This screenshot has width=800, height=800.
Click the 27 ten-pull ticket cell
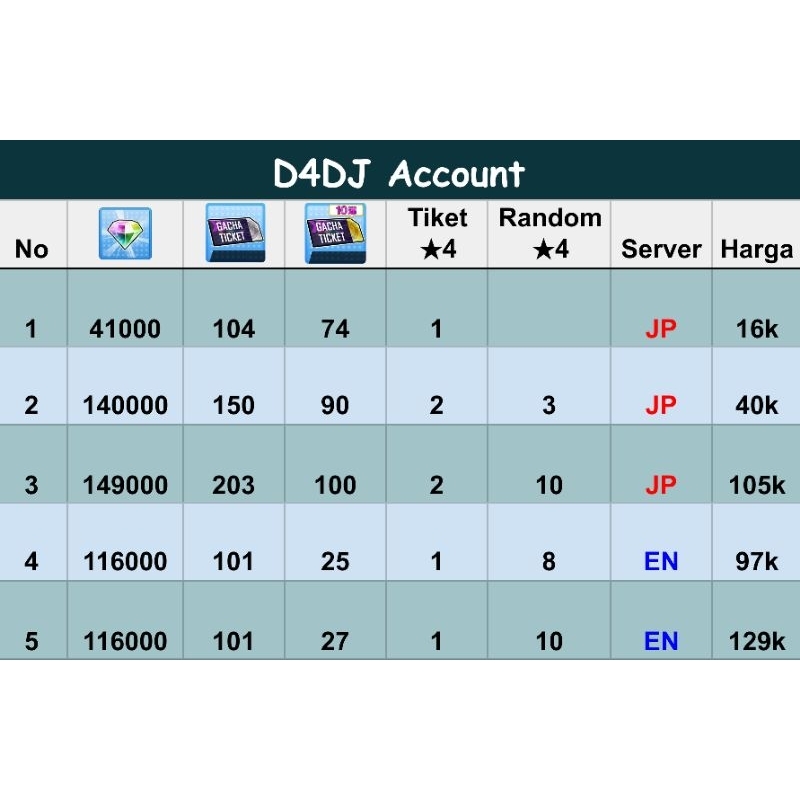point(335,641)
